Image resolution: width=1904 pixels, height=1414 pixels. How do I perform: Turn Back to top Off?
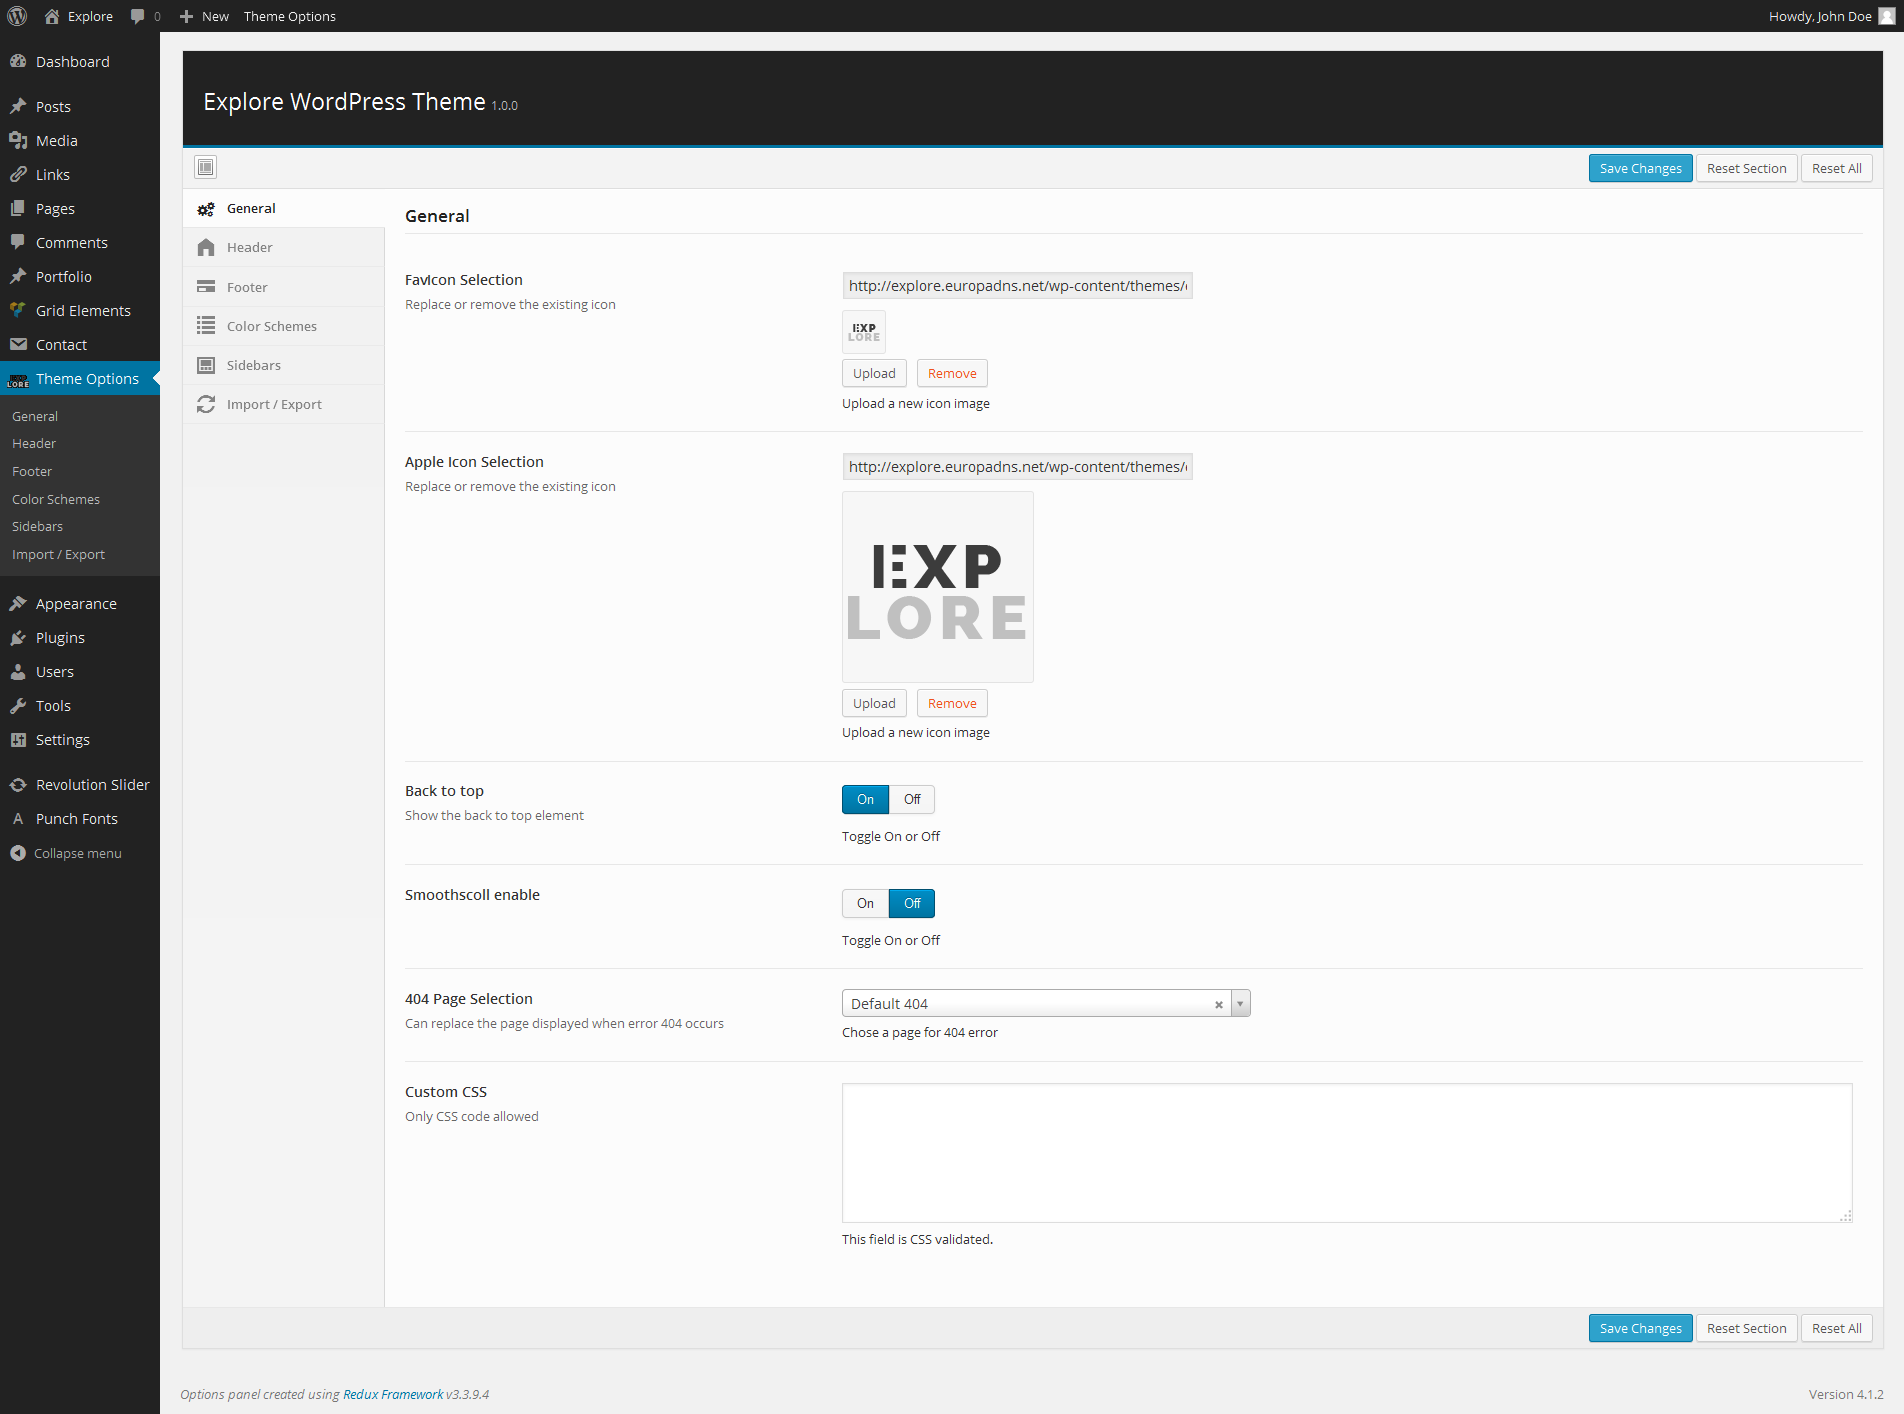[912, 799]
